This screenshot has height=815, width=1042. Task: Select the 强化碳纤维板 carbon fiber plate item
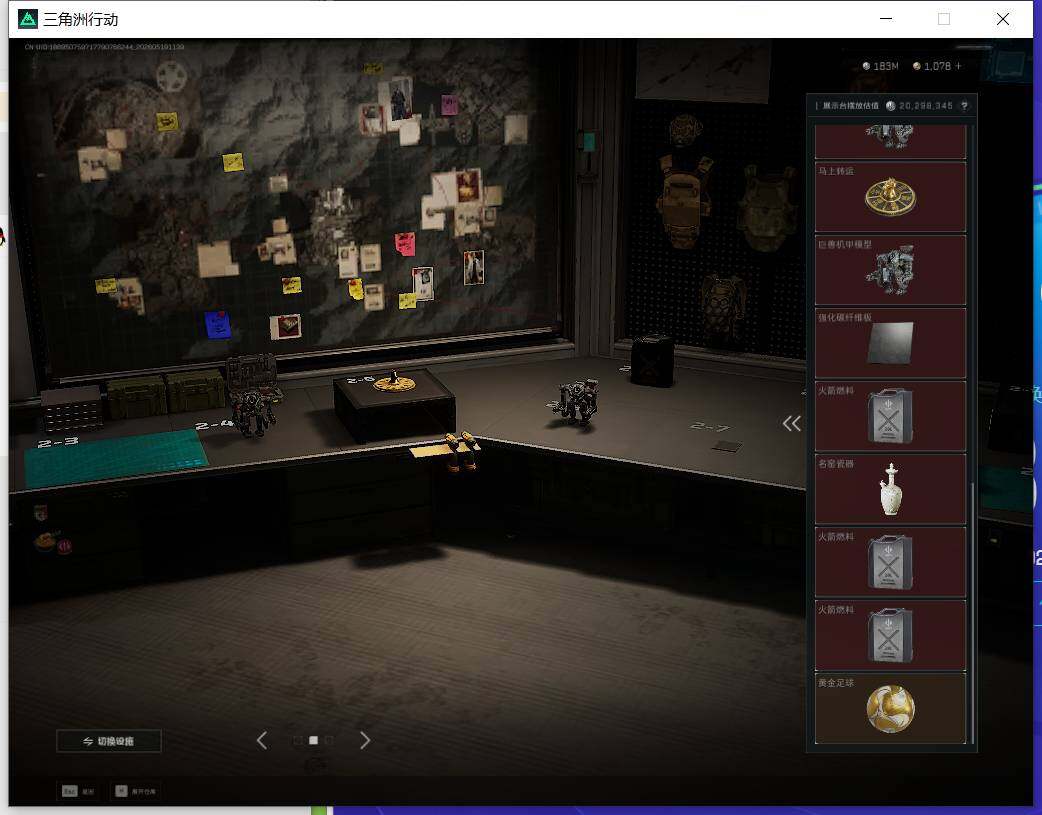point(890,342)
